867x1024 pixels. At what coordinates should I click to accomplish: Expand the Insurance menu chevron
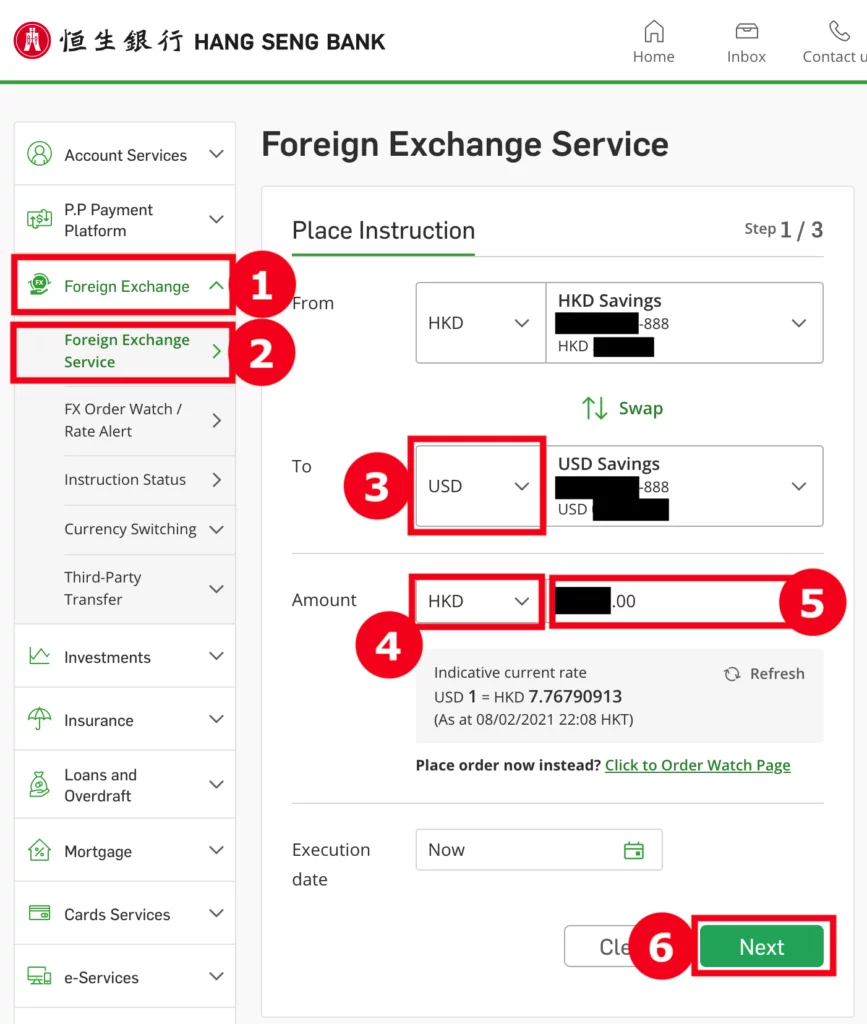coord(216,719)
